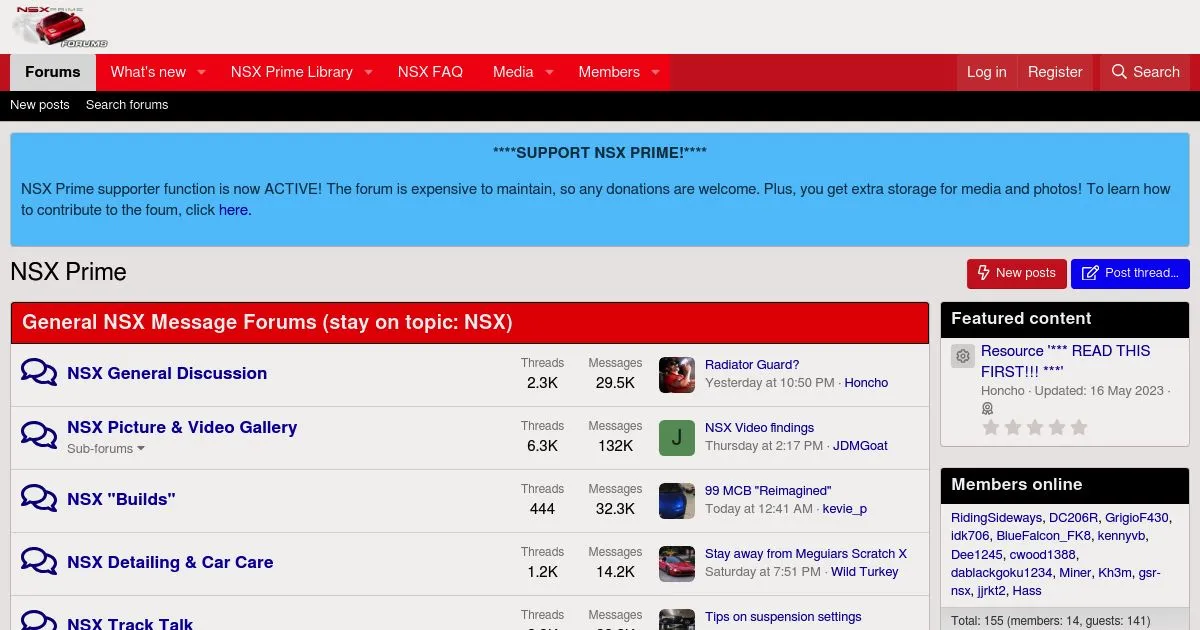Click the red New posts button

click(1016, 273)
